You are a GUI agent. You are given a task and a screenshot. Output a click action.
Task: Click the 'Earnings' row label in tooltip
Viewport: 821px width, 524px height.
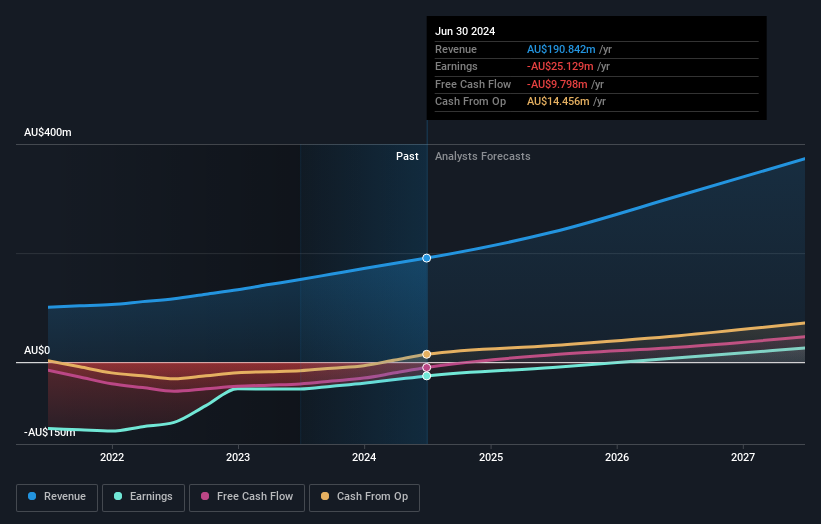click(x=456, y=66)
